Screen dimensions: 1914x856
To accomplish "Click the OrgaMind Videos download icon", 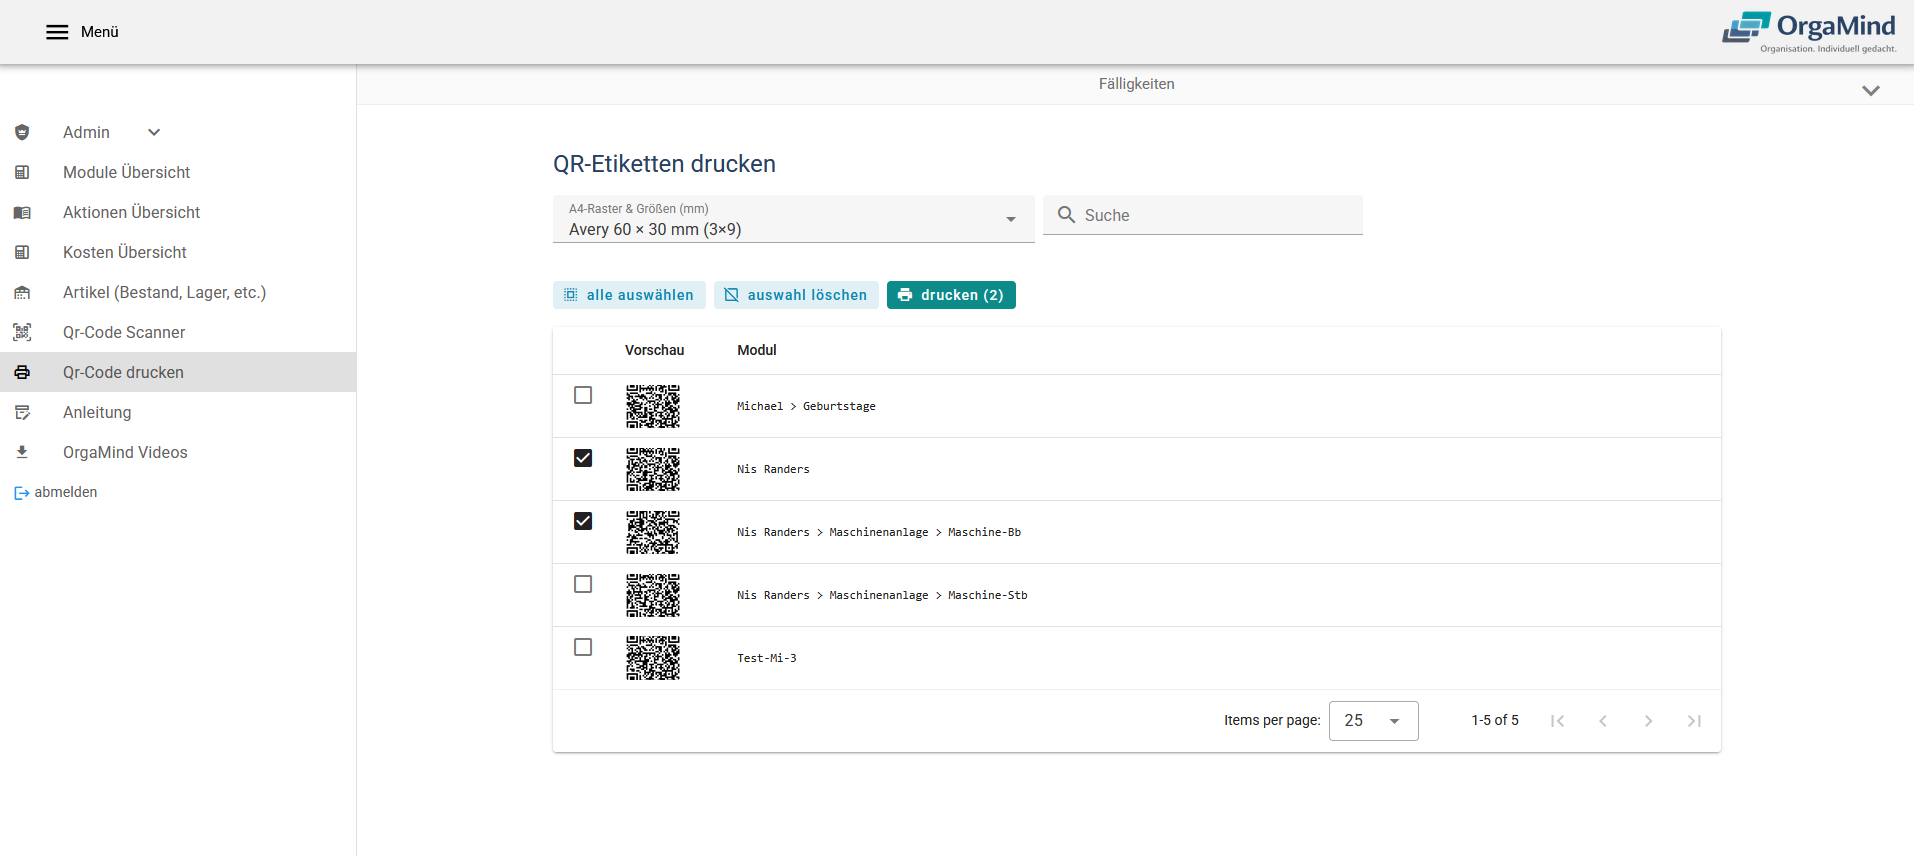I will pos(22,452).
